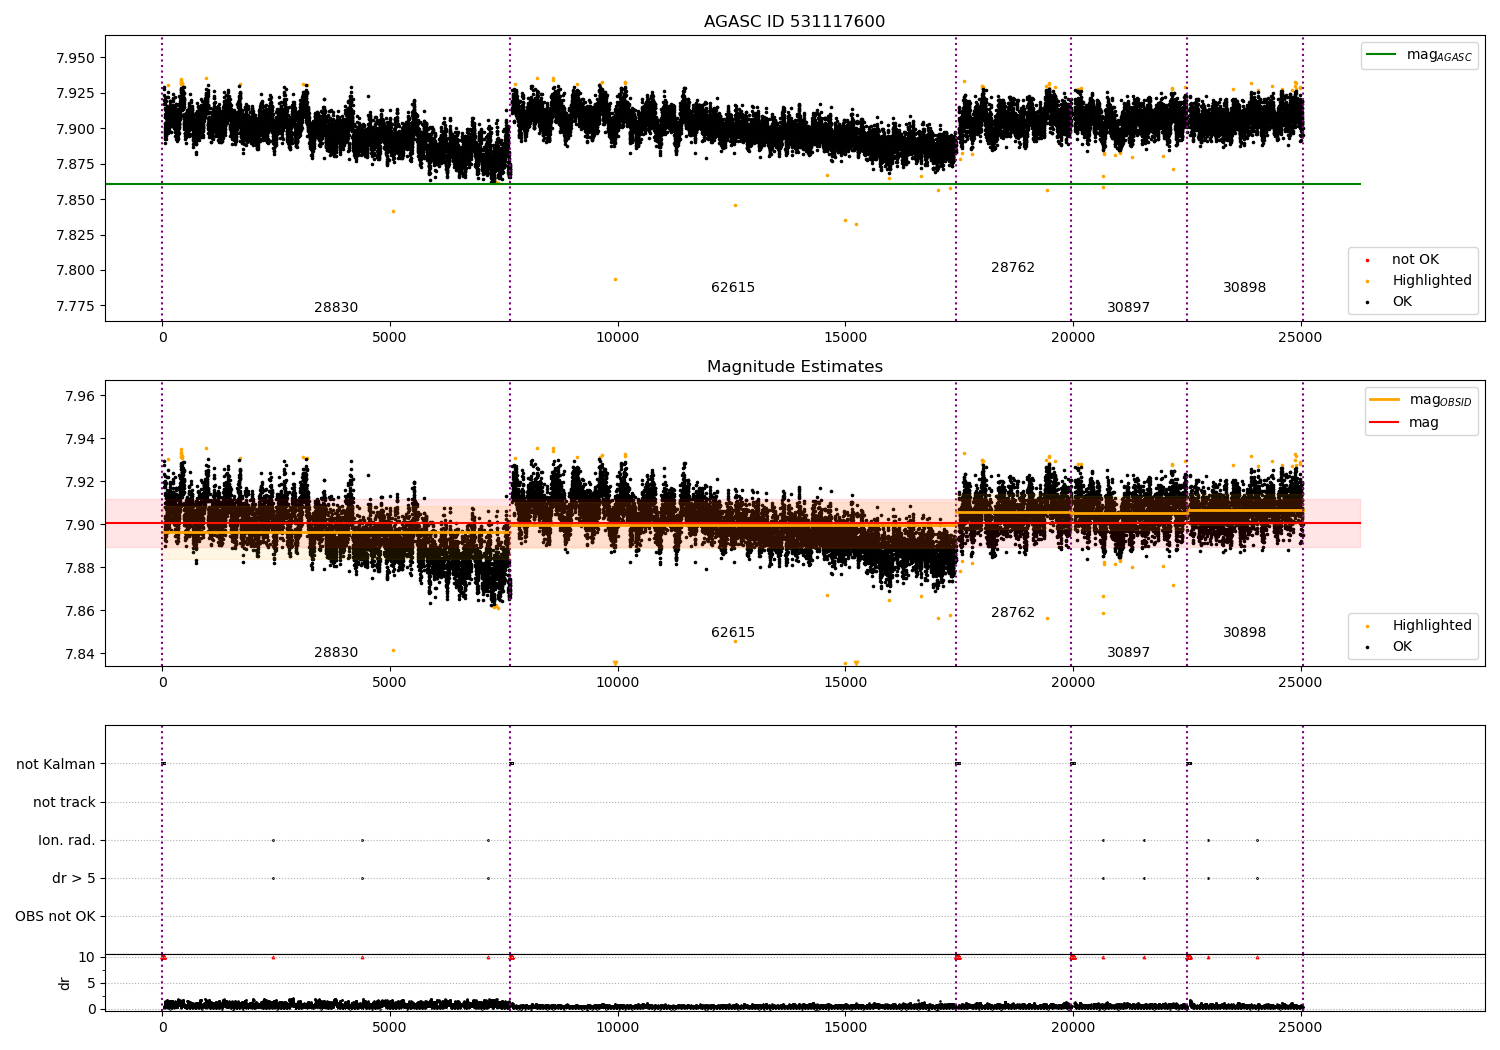Click the rotated "dr" y-axis label

click(x=65, y=984)
